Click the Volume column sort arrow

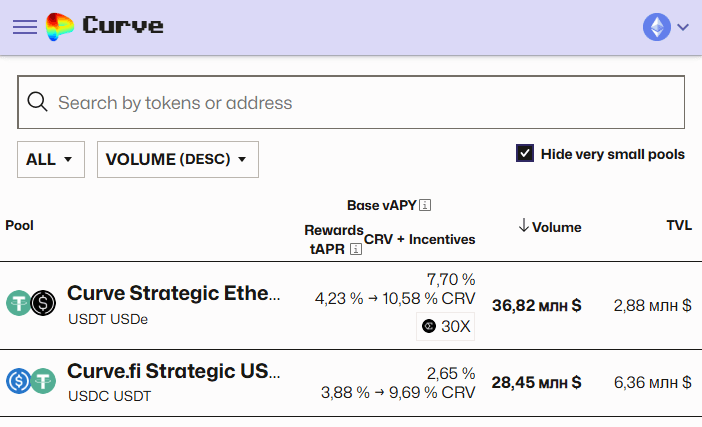pos(523,226)
